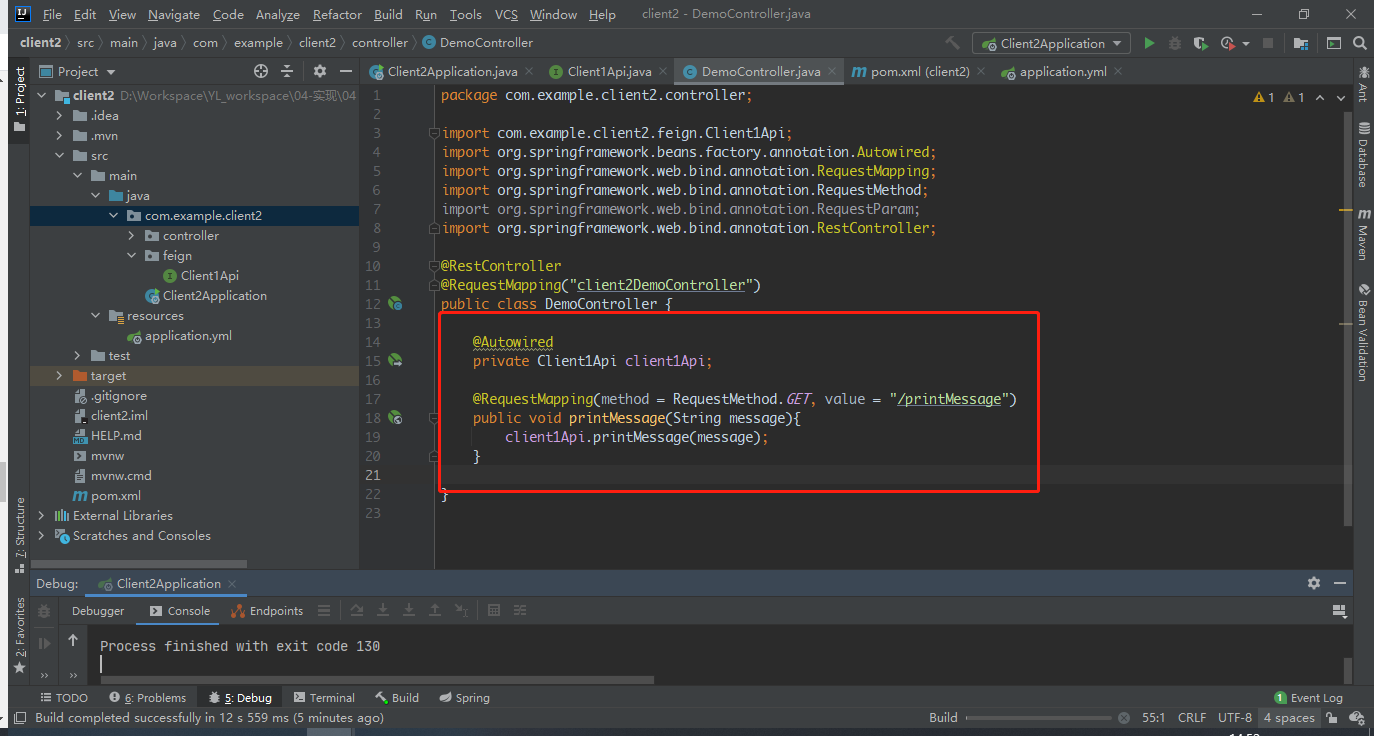Click gutter mapping icon on line 18
Image resolution: width=1374 pixels, height=736 pixels.
(395, 417)
